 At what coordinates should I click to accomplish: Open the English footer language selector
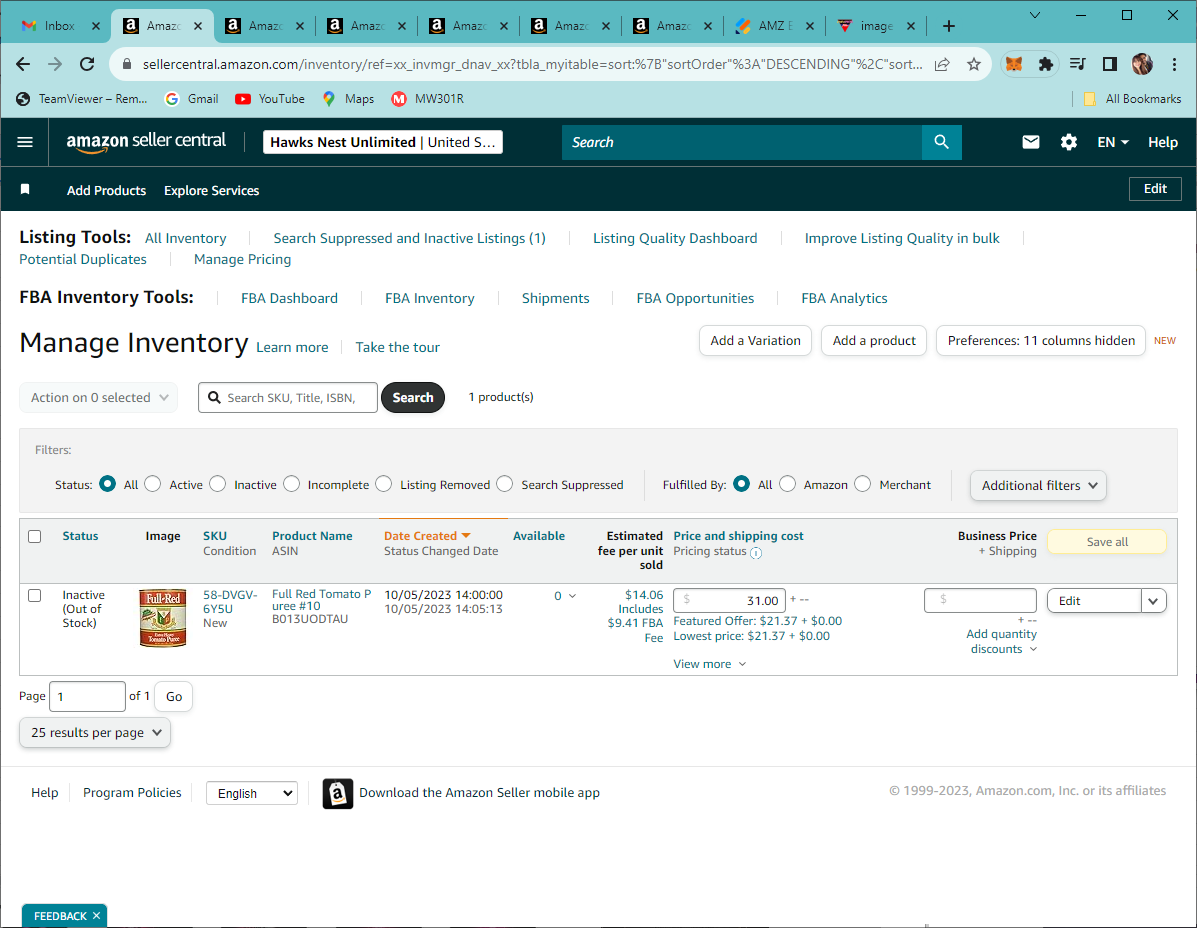click(x=252, y=794)
